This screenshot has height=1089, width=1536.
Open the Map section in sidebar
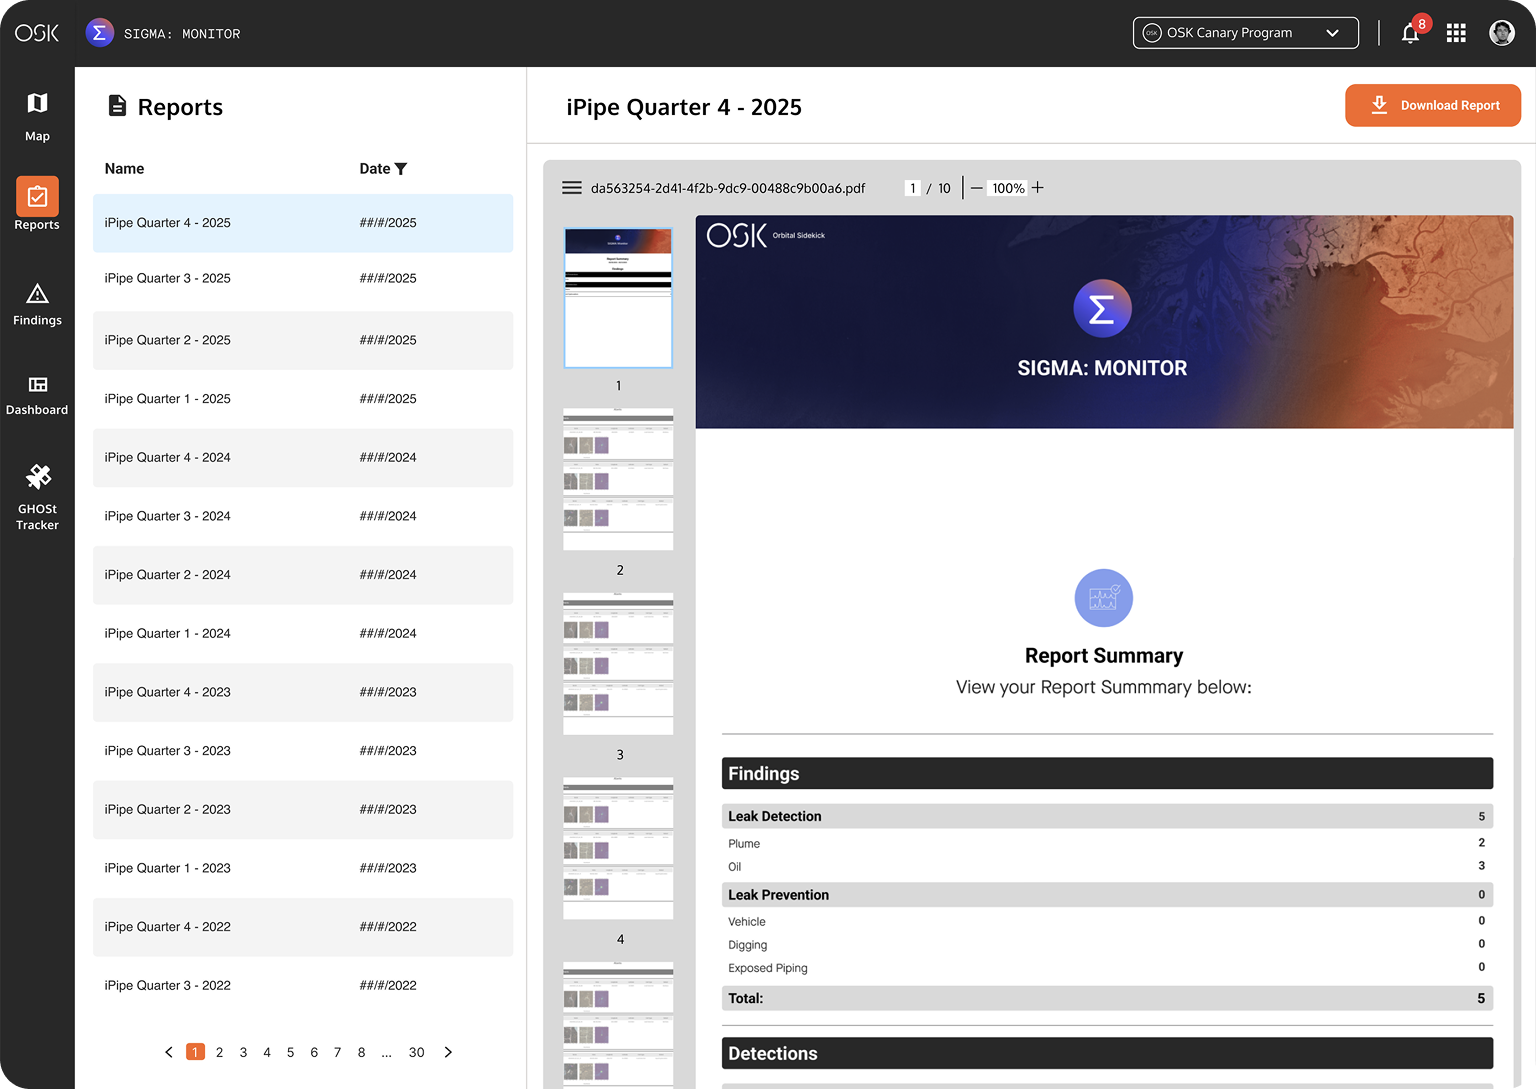tap(37, 117)
